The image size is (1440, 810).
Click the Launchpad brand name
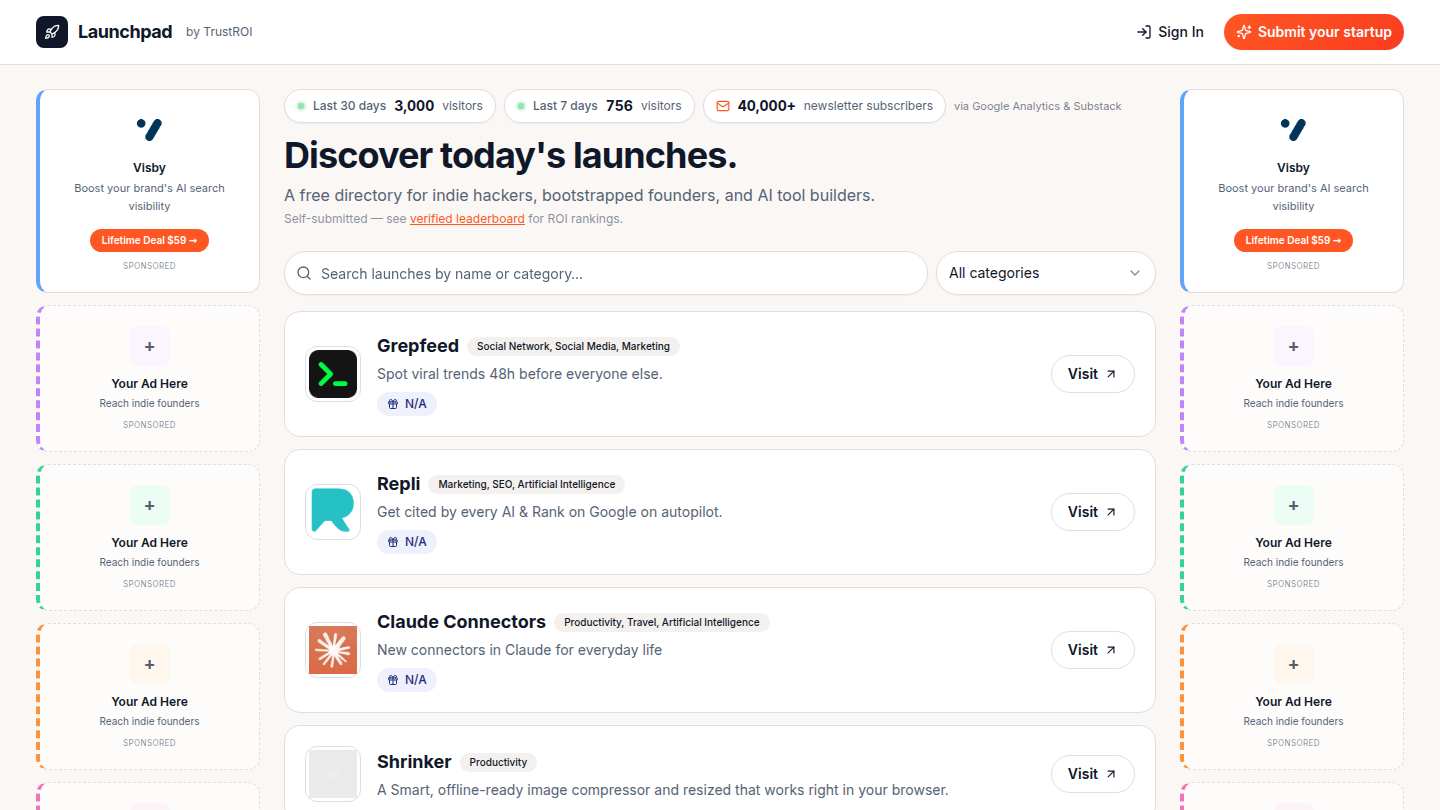pyautogui.click(x=125, y=32)
